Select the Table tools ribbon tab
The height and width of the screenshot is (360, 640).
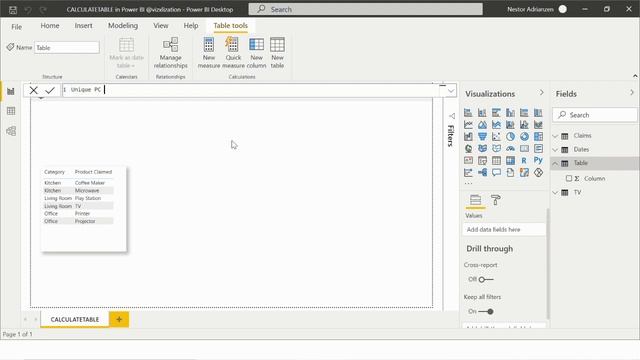point(230,26)
